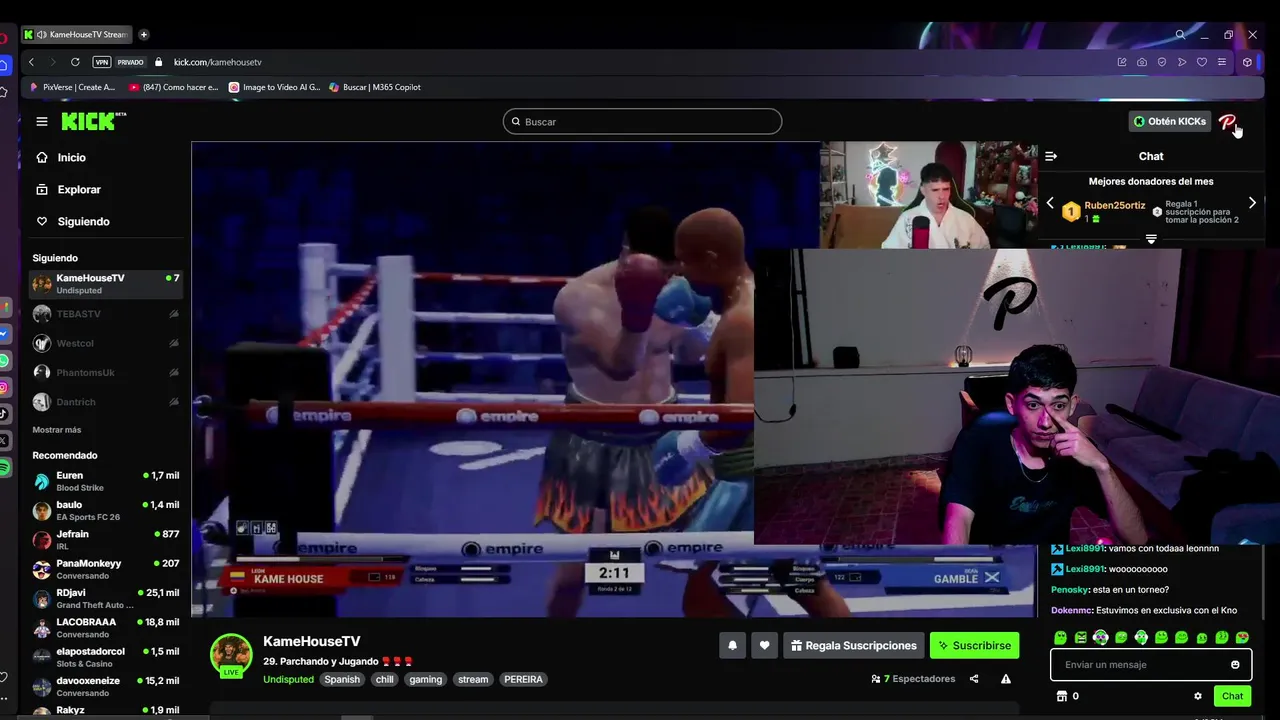Image resolution: width=1280 pixels, height=720 pixels.
Task: Toggle the browser VPN badge
Action: point(101,62)
